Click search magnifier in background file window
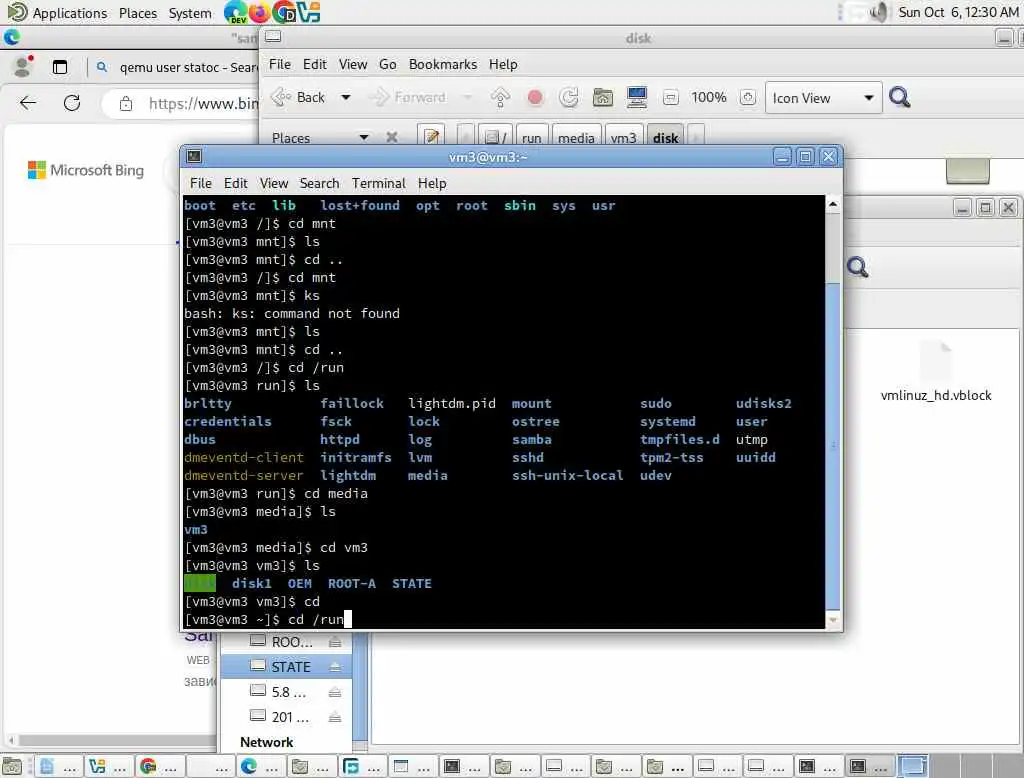The image size is (1024, 778). click(x=857, y=267)
